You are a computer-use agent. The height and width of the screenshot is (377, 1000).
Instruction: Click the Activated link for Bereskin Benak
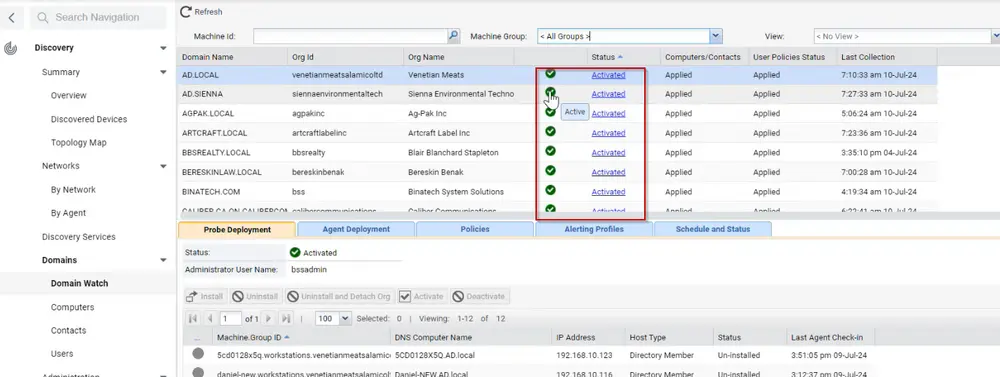coord(608,172)
